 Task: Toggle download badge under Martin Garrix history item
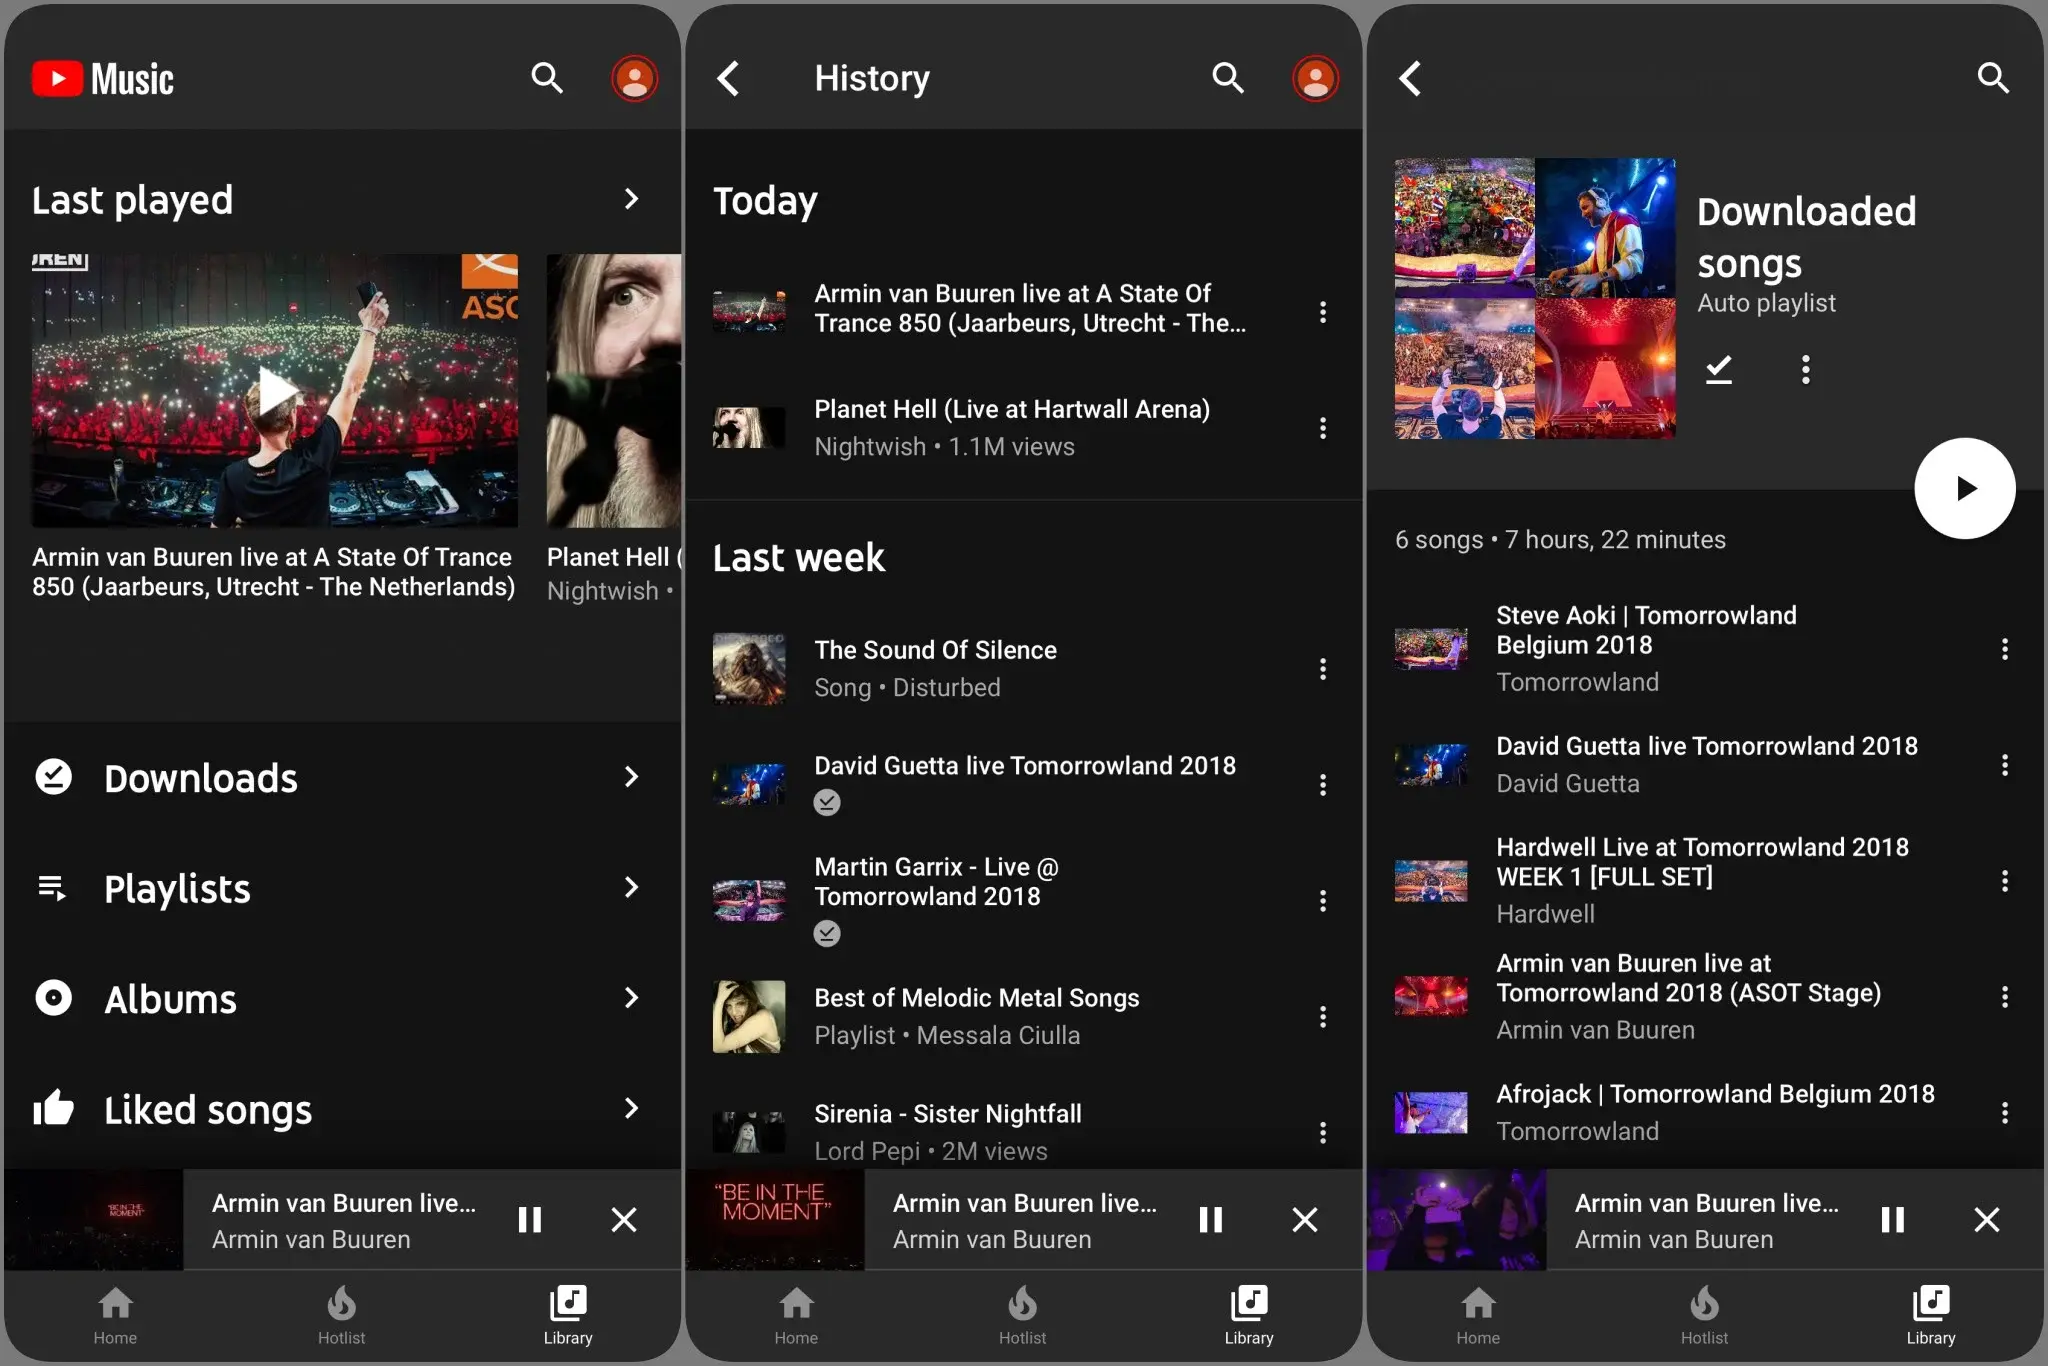(826, 933)
